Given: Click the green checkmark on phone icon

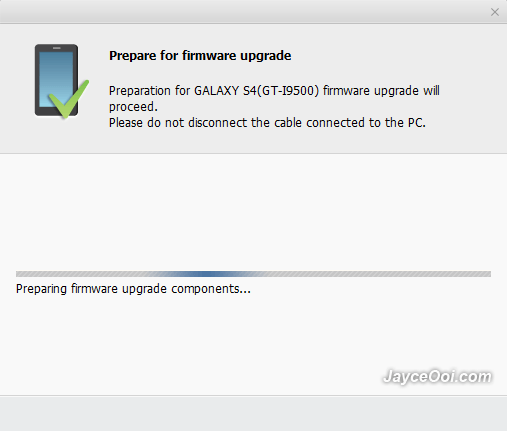Looking at the screenshot, I should (69, 99).
